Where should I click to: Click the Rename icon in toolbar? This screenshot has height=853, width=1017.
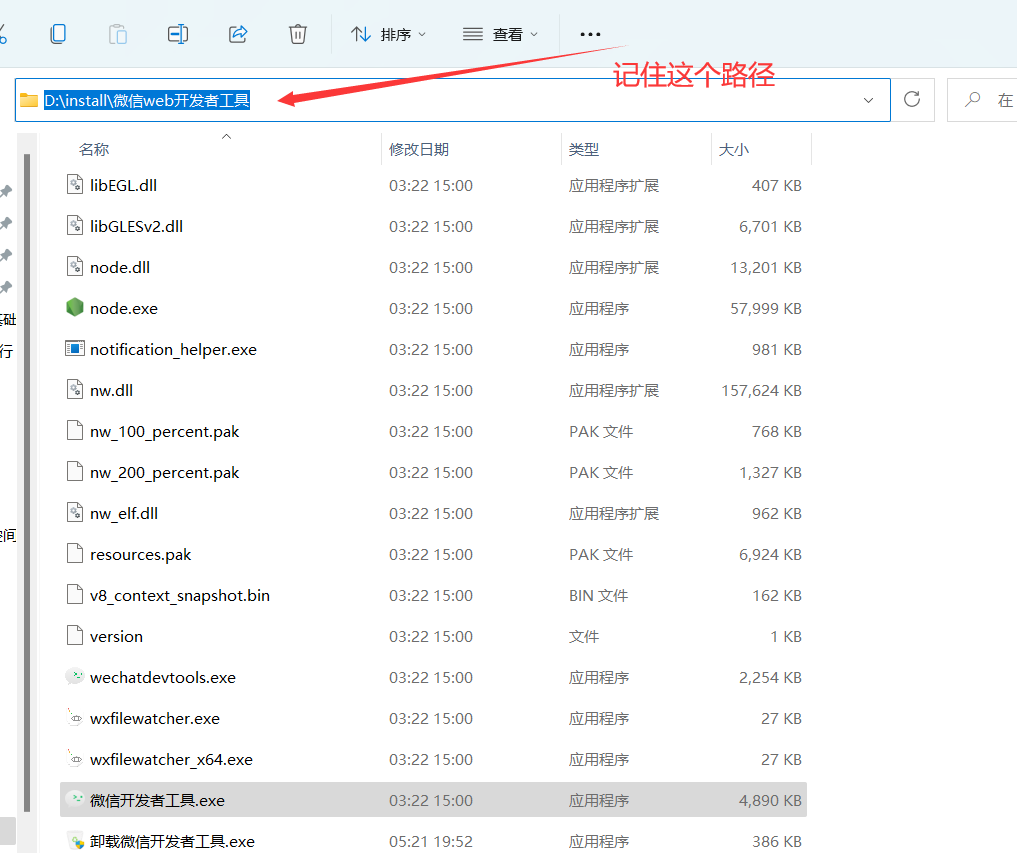(178, 34)
